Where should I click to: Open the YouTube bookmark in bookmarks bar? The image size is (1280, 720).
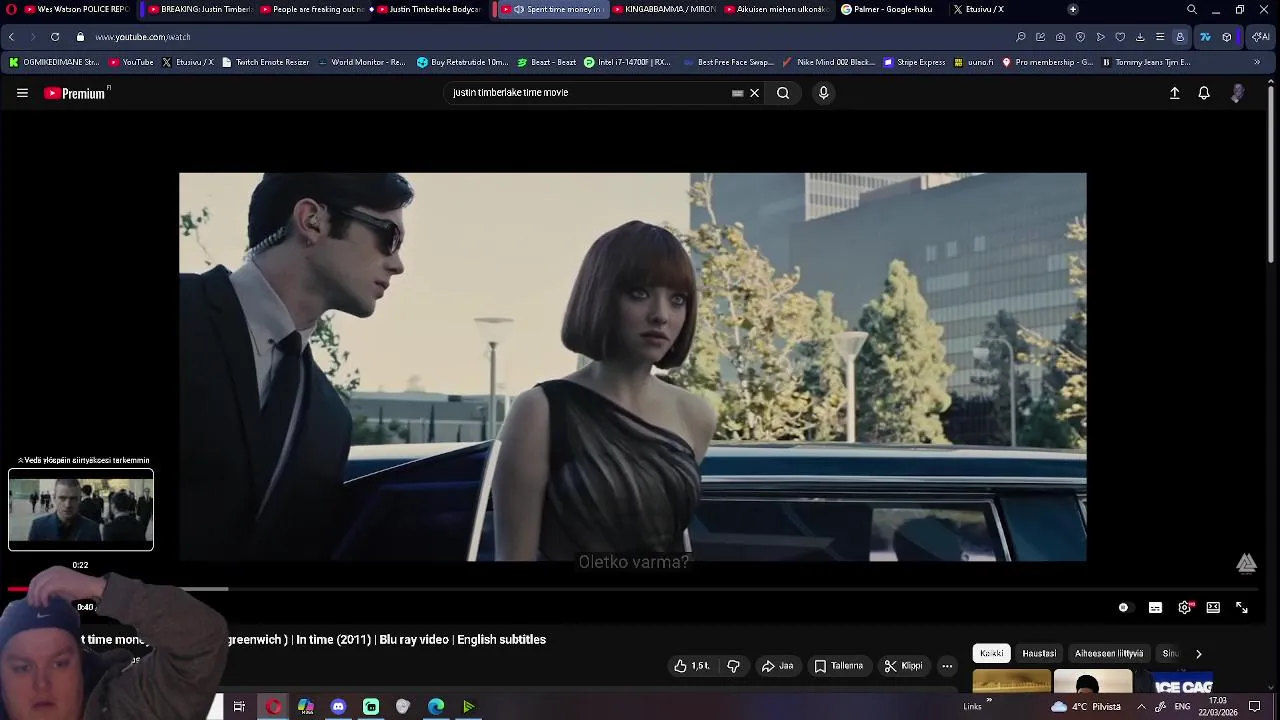tap(131, 62)
